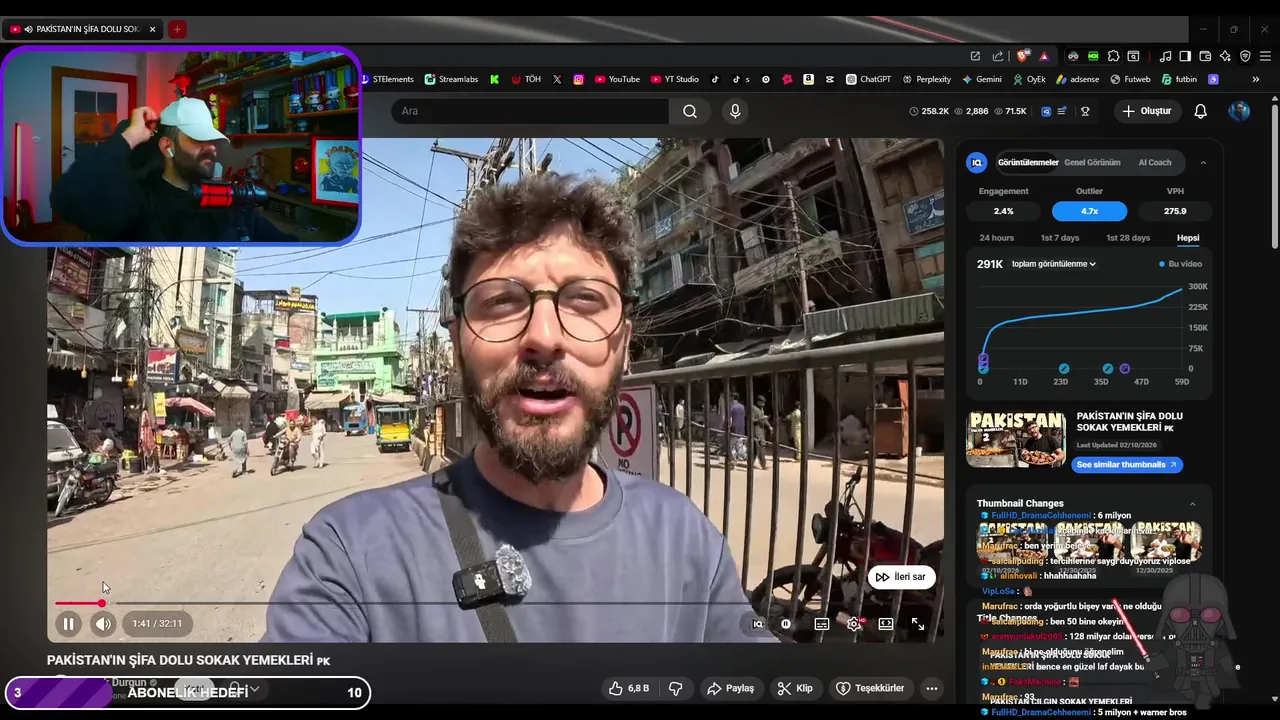1280x720 pixels.
Task: Open the Perplexity bookmark
Action: [x=926, y=79]
